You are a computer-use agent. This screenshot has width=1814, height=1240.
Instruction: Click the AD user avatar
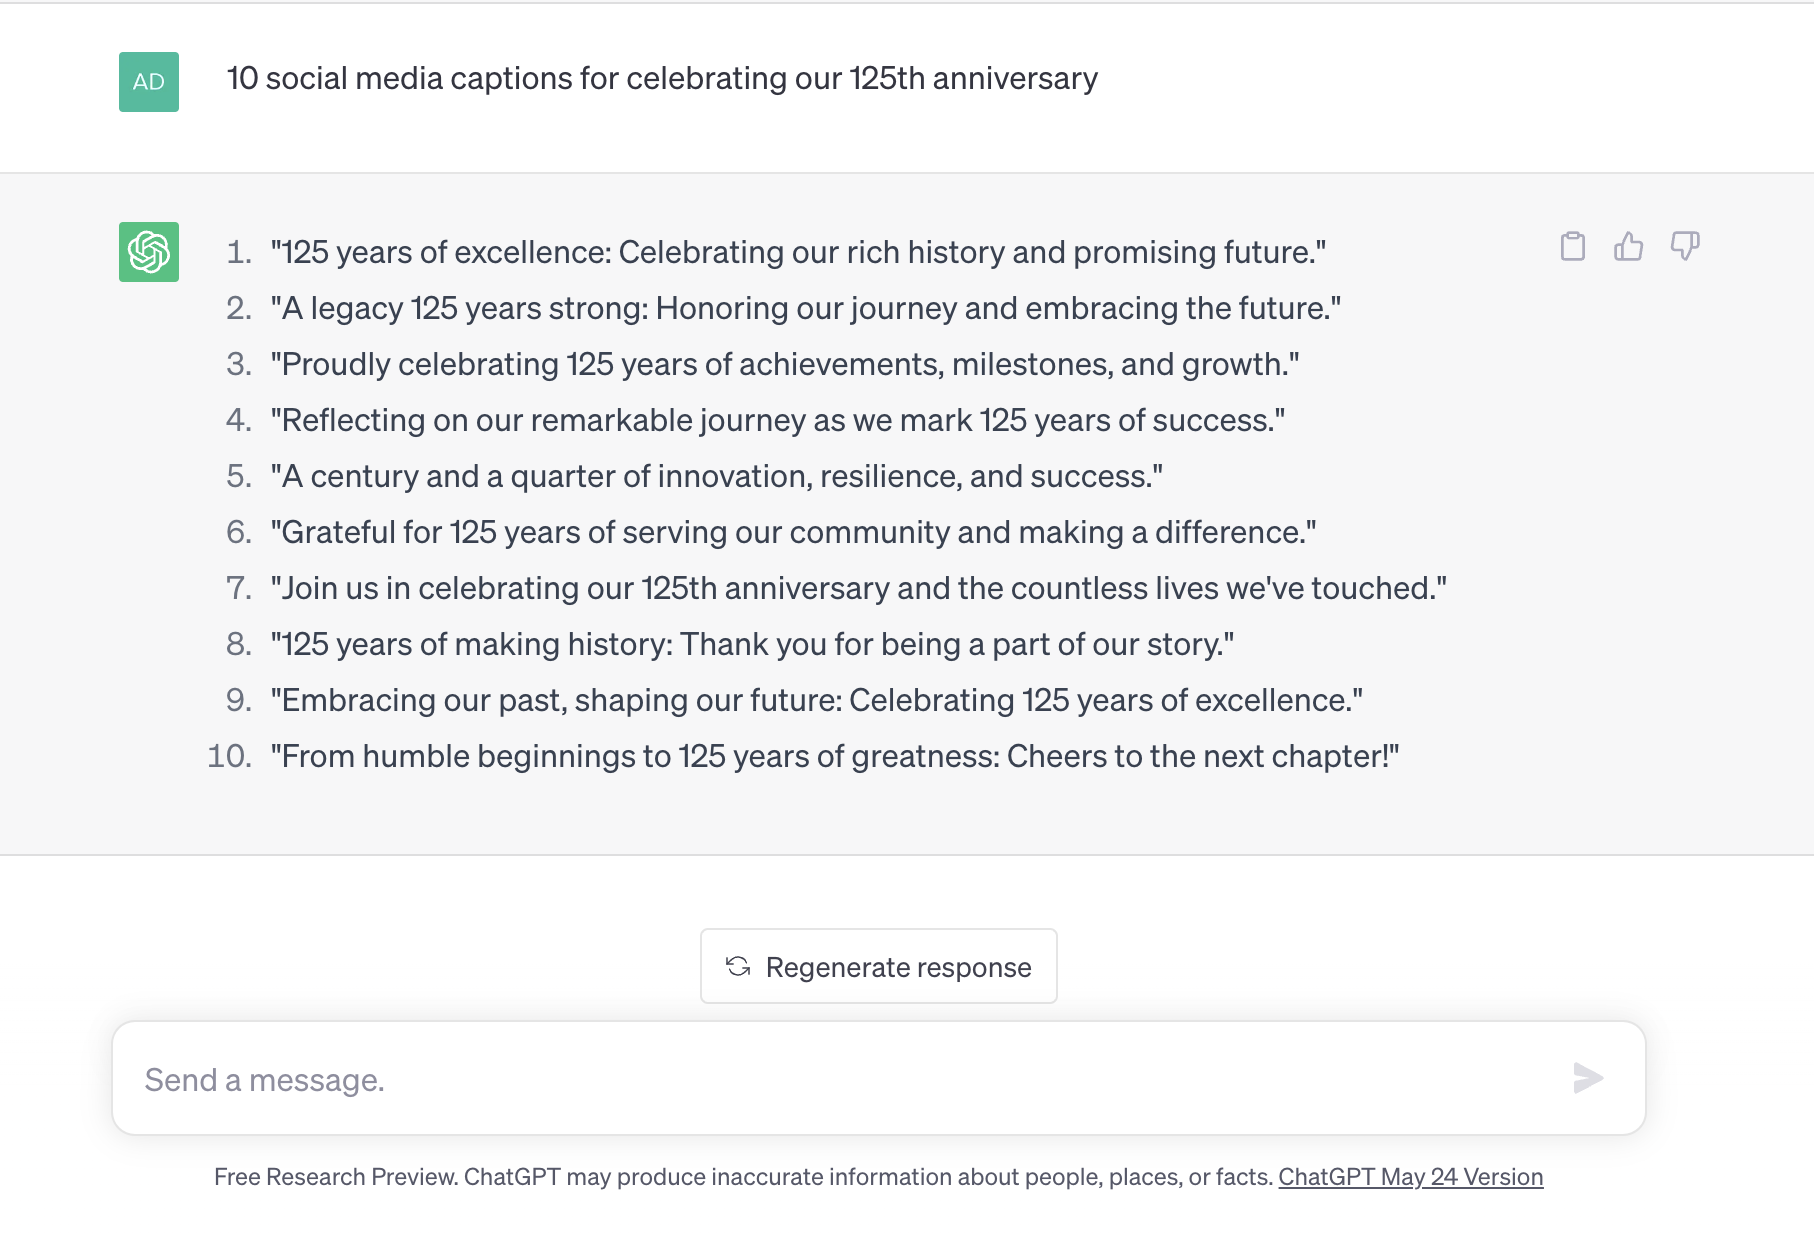(149, 82)
